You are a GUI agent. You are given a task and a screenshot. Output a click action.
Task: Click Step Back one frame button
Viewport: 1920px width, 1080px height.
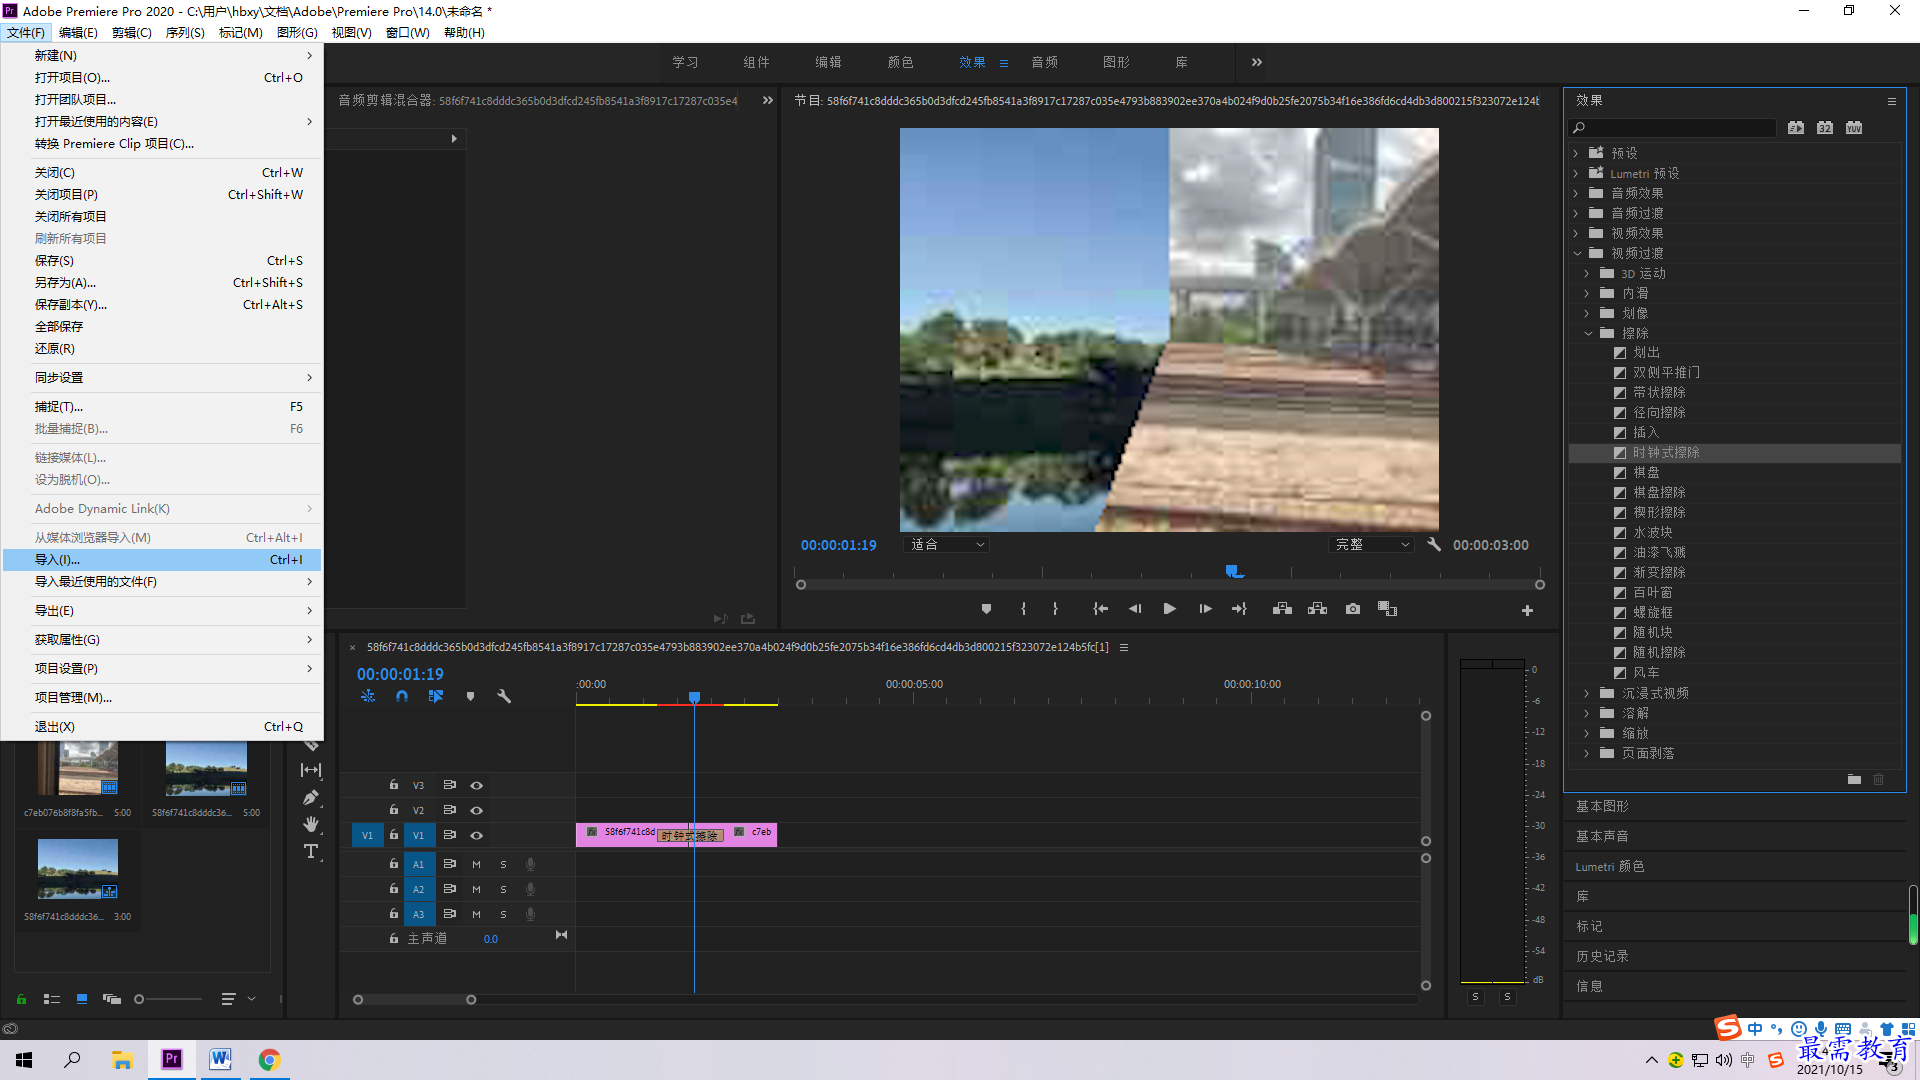point(1134,609)
